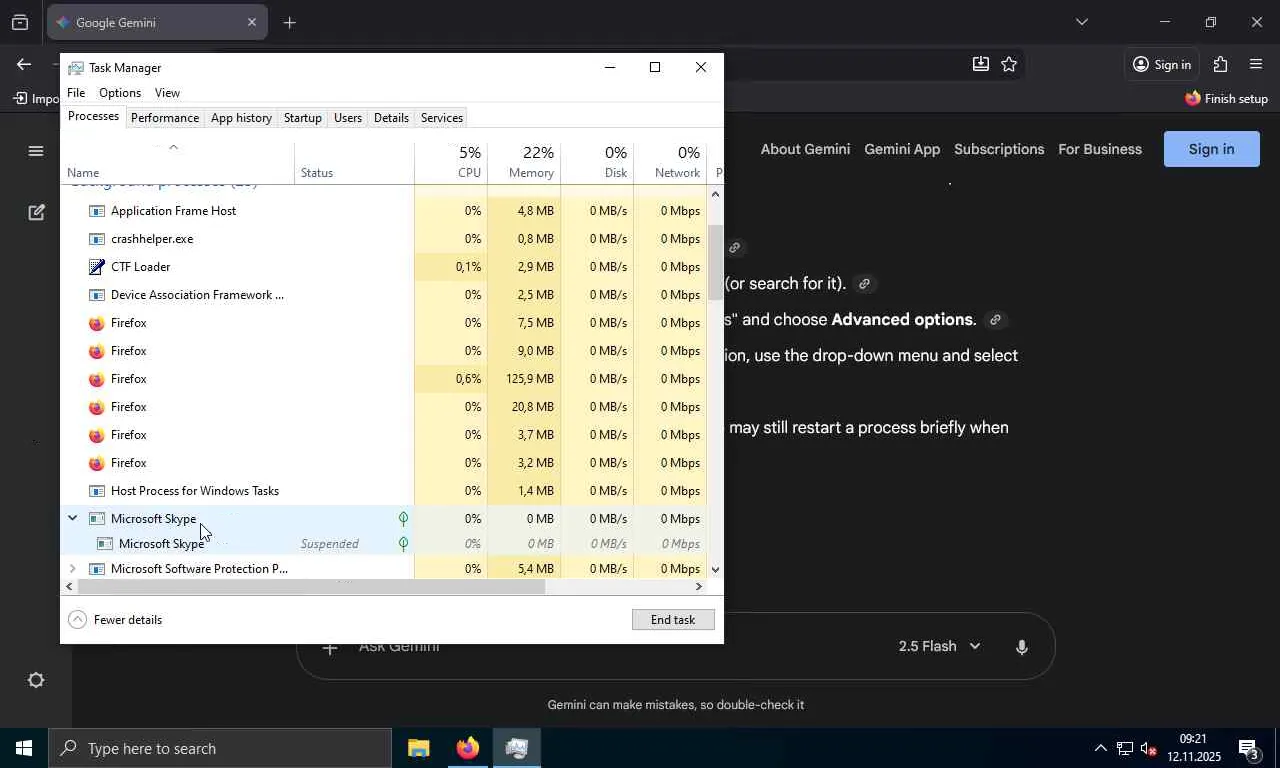Open File Explorer from the taskbar
Viewport: 1280px width, 768px height.
(x=418, y=748)
